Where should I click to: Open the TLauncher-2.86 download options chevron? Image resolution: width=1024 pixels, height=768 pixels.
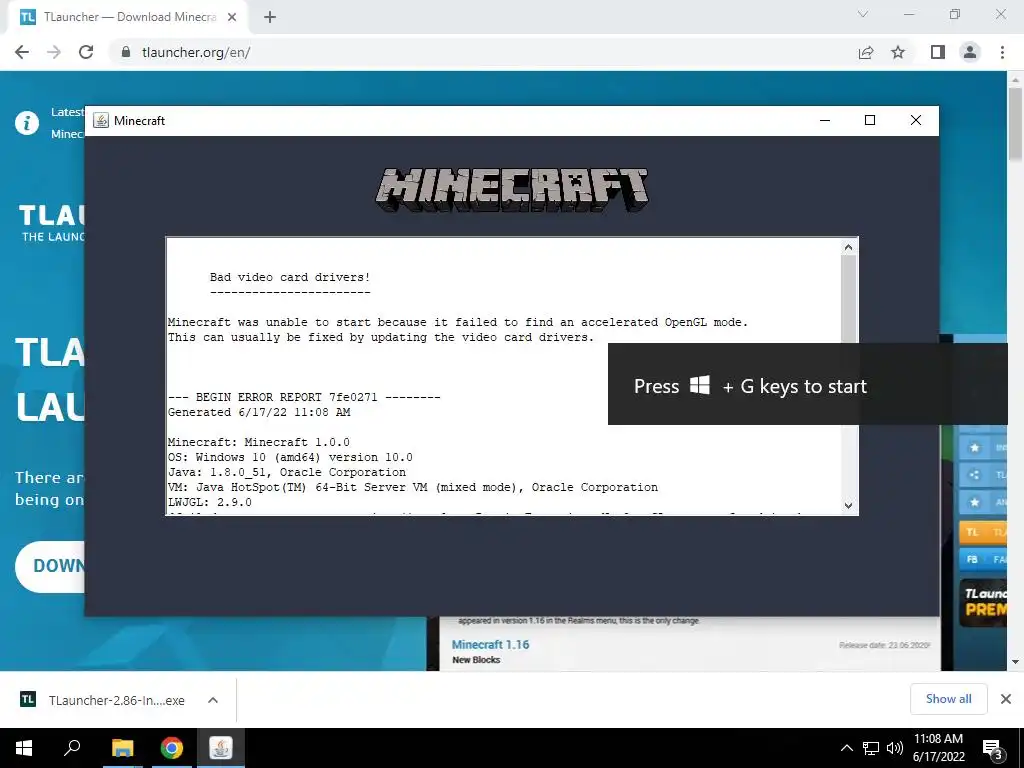213,700
